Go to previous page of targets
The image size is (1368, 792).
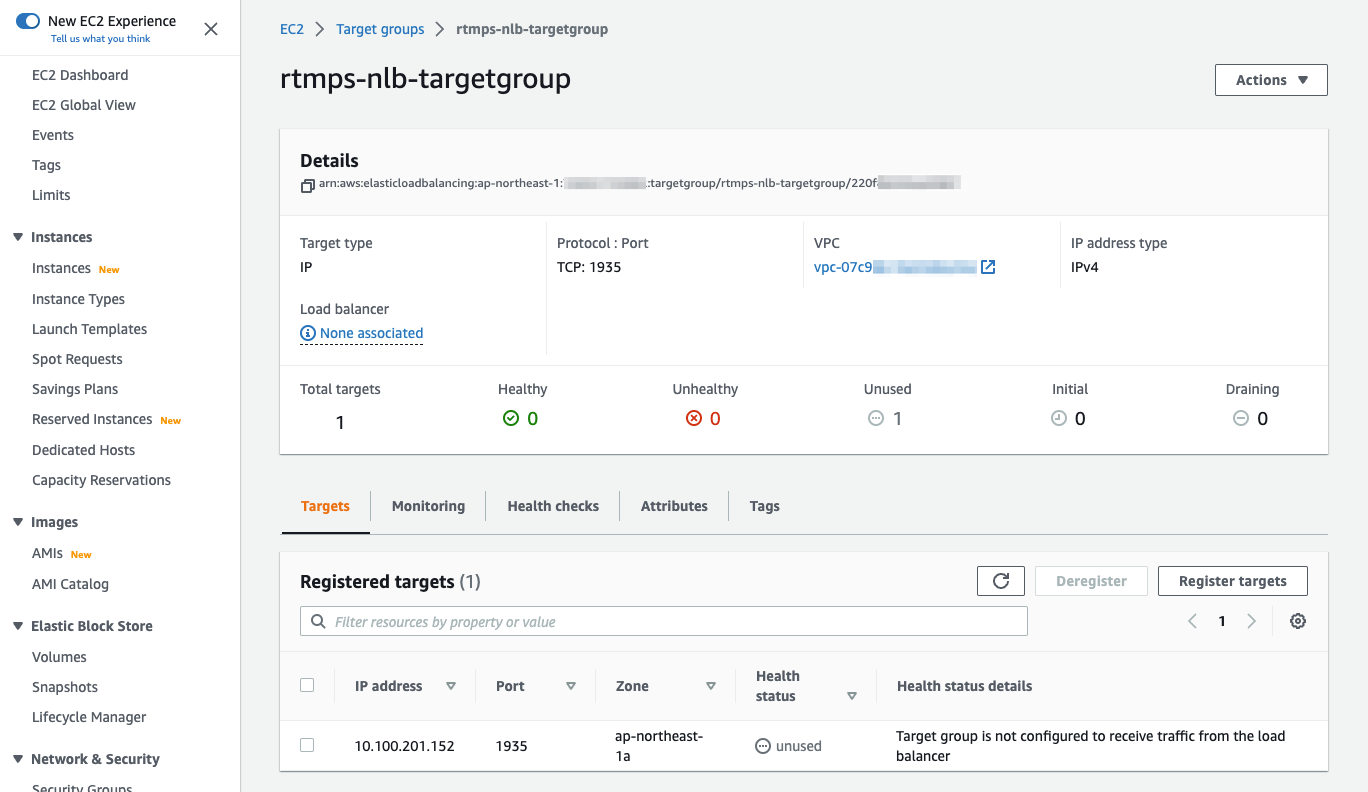click(x=1192, y=621)
